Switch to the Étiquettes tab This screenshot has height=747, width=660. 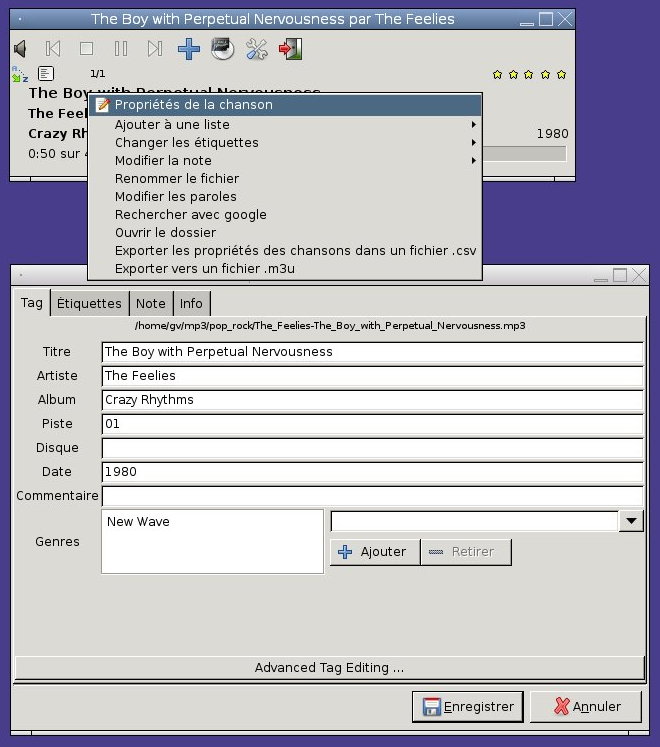[x=89, y=303]
